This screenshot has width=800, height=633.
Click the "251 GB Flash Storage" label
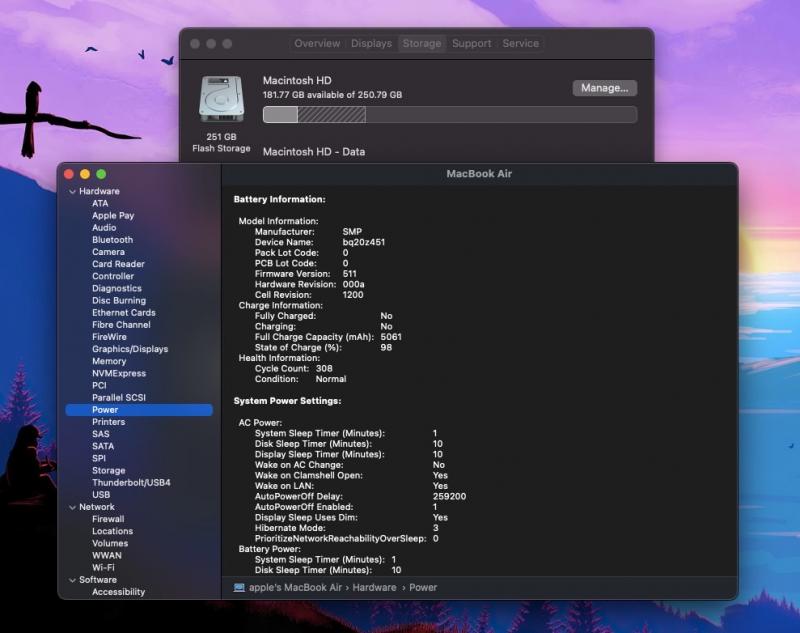221,143
